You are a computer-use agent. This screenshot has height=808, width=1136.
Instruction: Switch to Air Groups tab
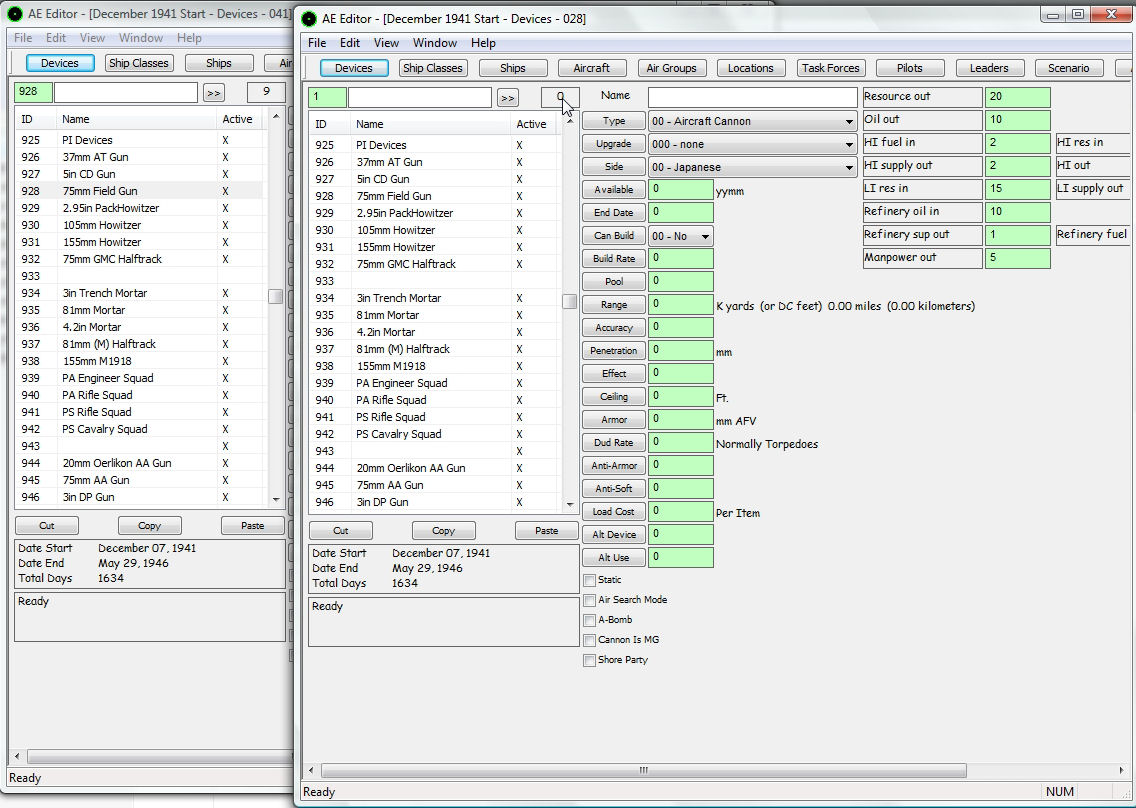tap(671, 68)
